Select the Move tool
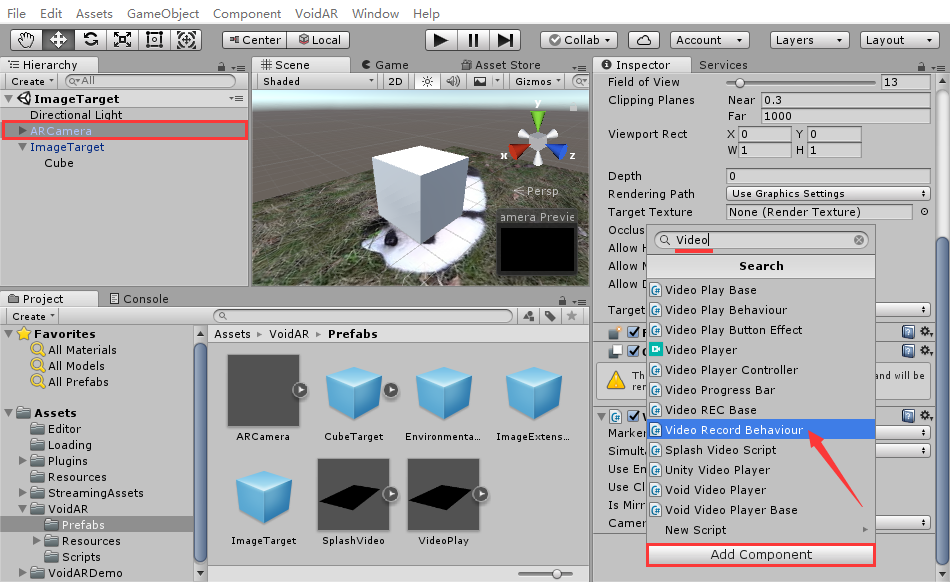Viewport: 950px width, 582px height. [58, 40]
